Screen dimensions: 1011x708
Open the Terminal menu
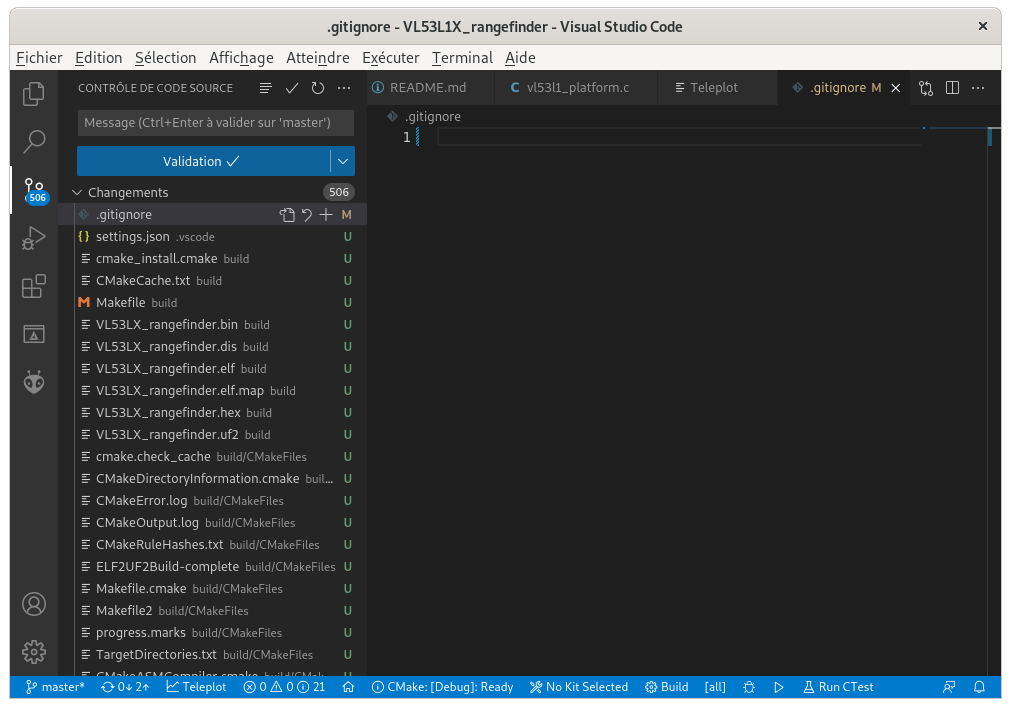click(x=462, y=57)
